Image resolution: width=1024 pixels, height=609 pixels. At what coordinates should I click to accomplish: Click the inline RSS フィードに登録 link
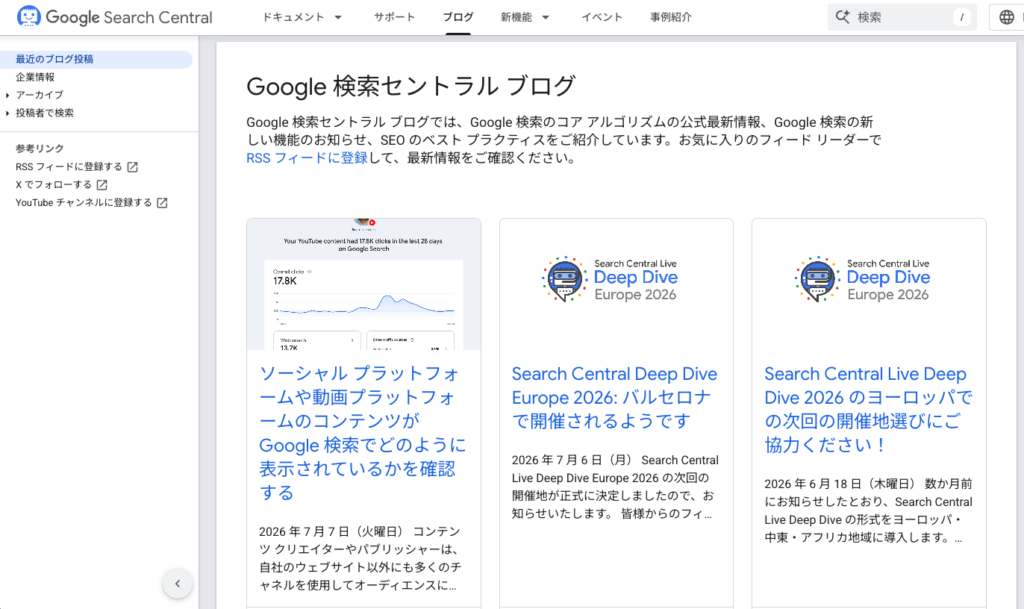(x=307, y=158)
